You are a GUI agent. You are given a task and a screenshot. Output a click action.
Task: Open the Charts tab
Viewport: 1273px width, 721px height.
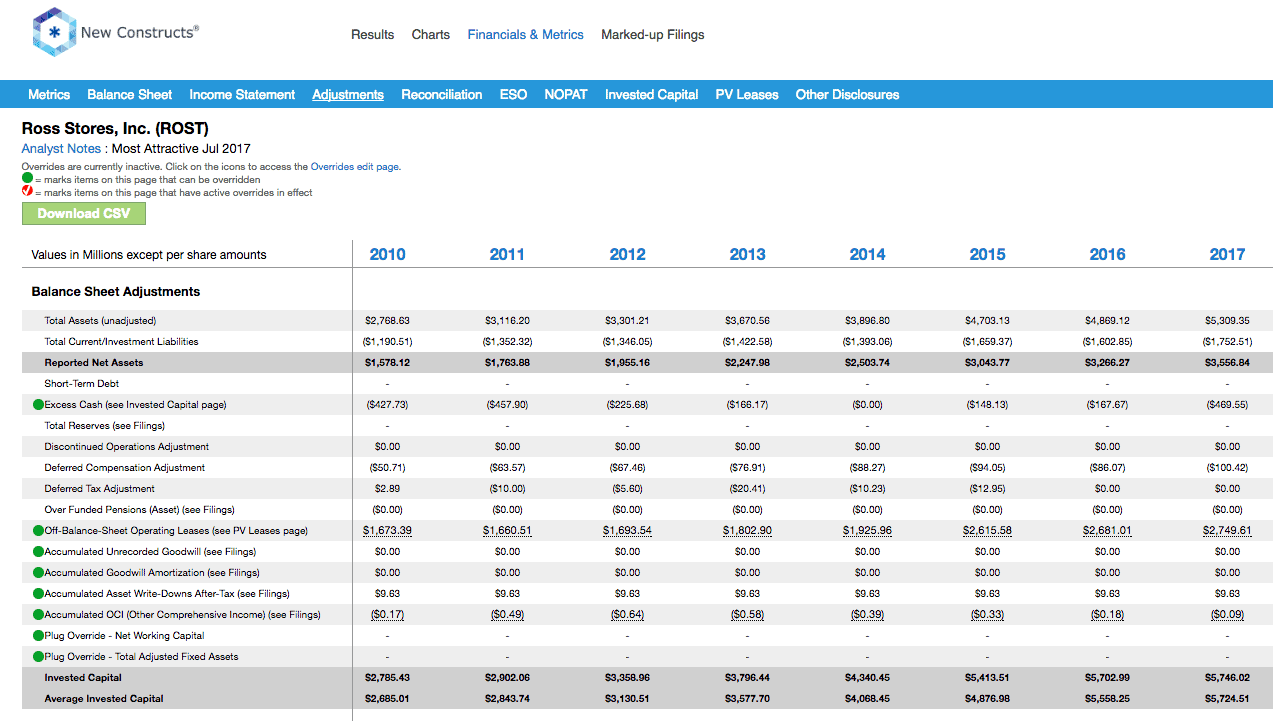point(431,34)
